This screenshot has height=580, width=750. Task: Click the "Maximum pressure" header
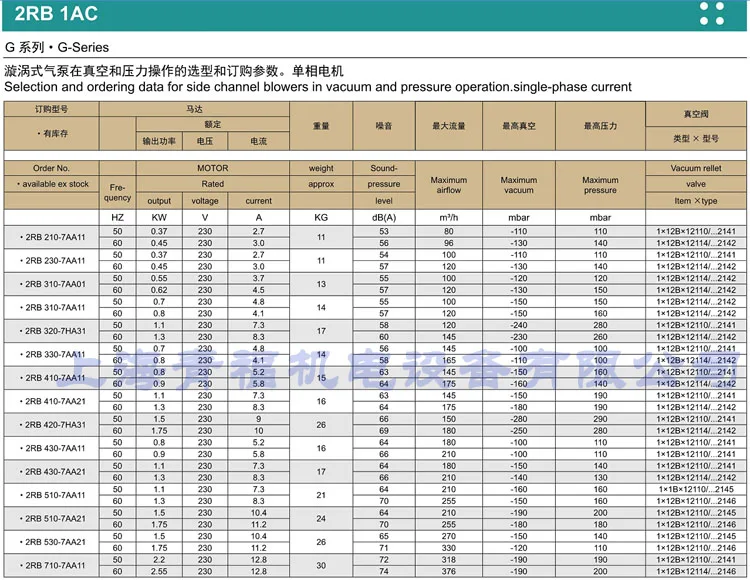[600, 185]
